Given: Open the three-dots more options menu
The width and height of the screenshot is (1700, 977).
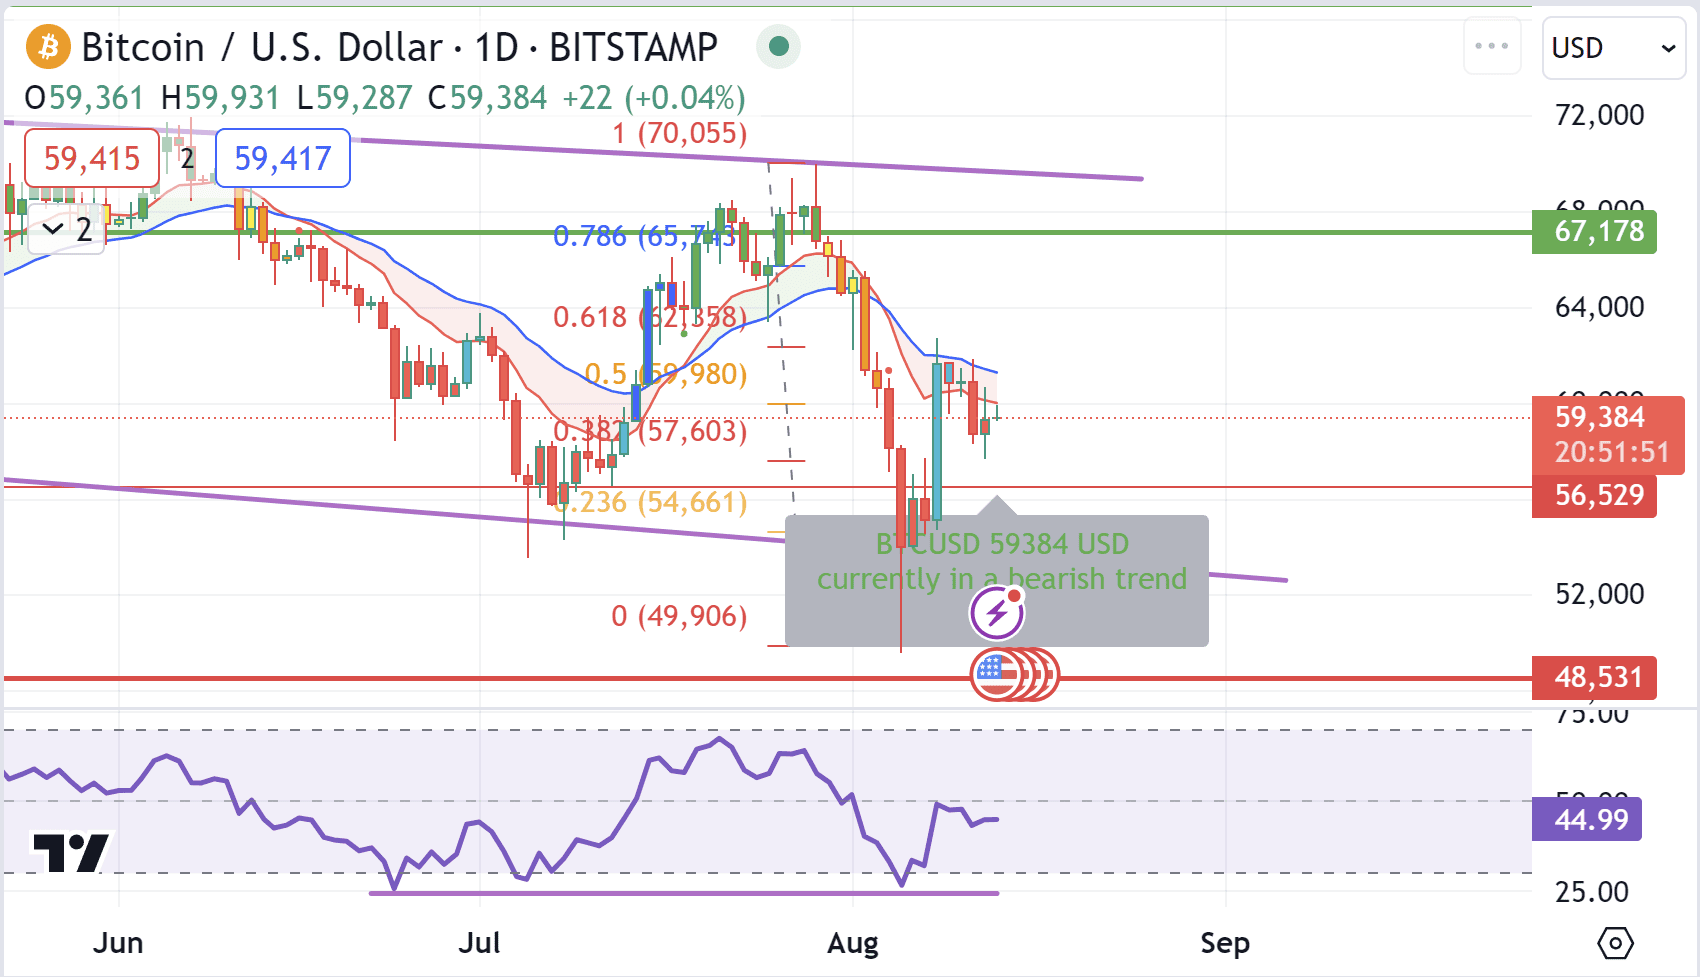Looking at the screenshot, I should 1492,46.
